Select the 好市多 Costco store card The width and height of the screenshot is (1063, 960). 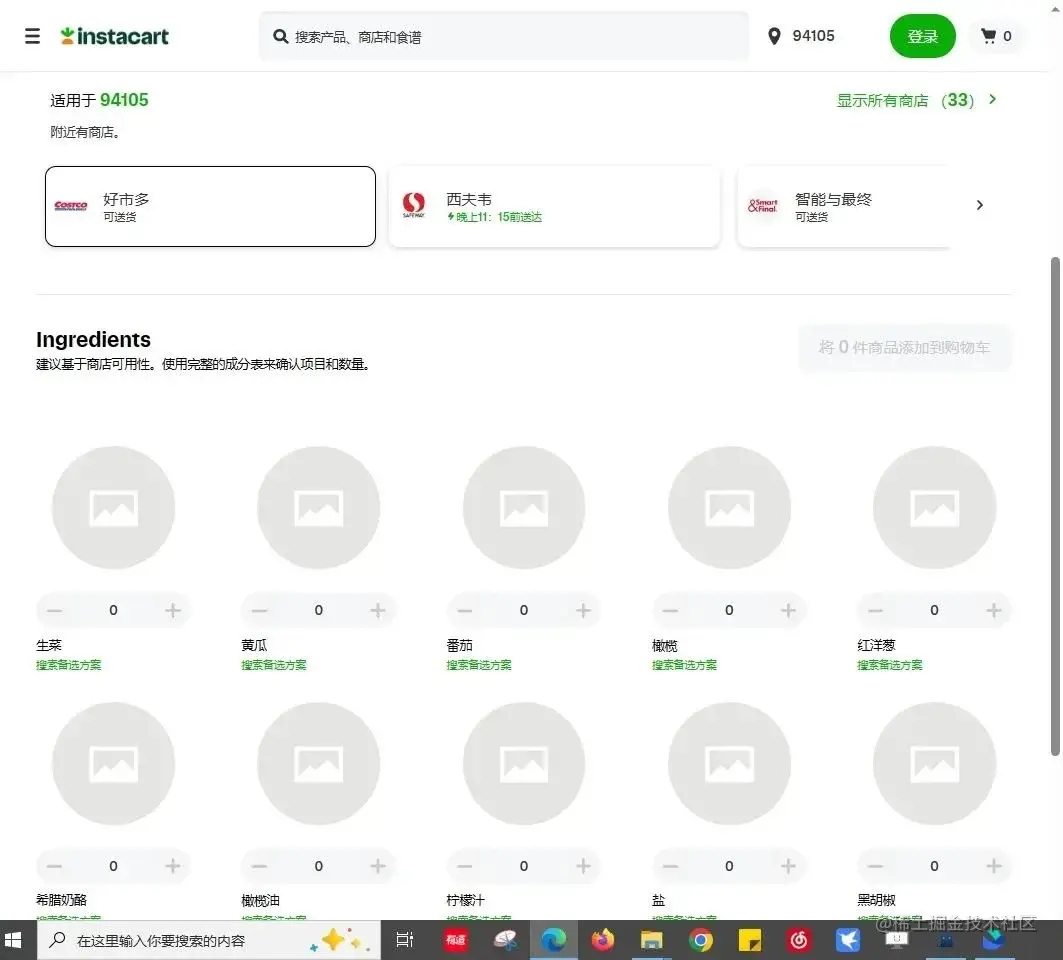[210, 206]
